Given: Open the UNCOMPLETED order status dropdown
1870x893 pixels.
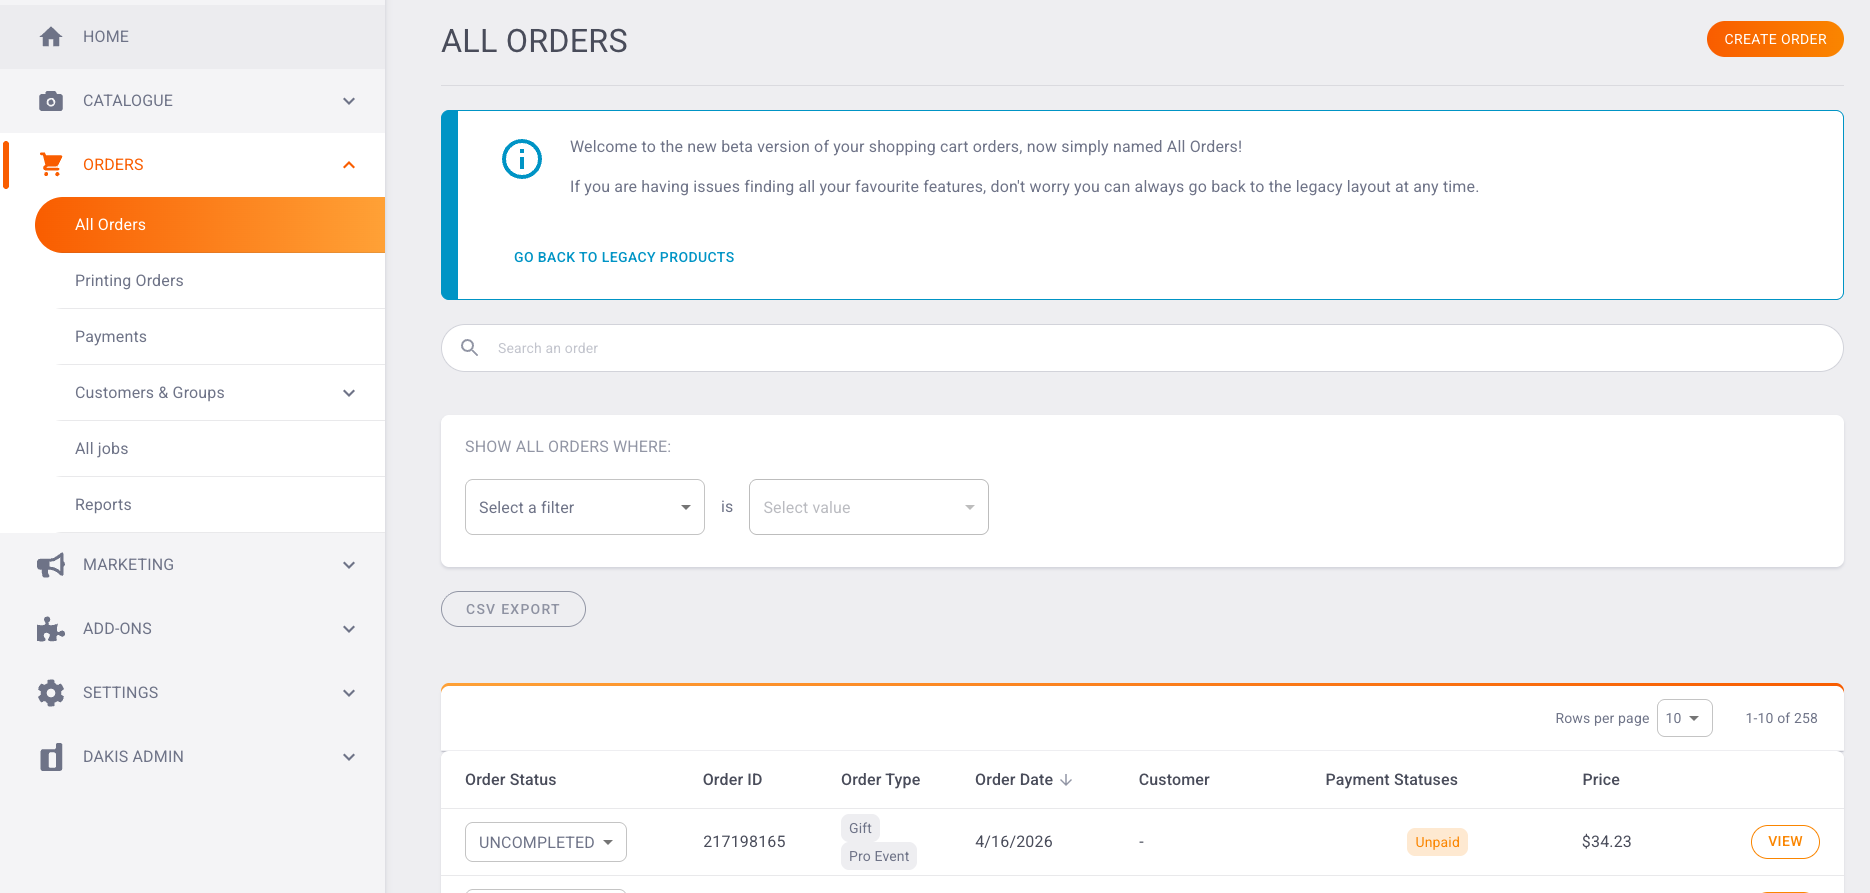Looking at the screenshot, I should point(546,842).
